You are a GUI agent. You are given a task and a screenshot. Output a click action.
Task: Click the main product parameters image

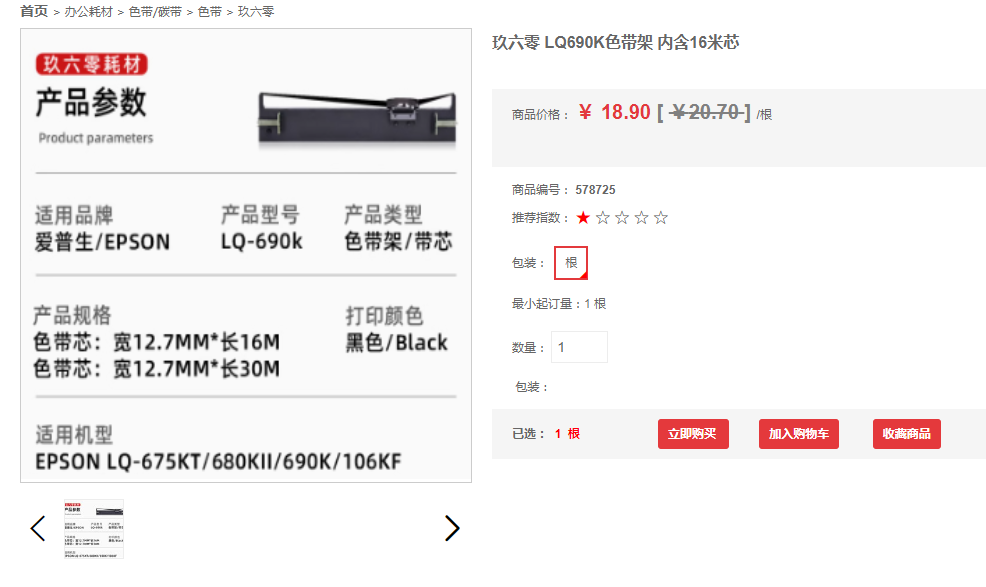(x=246, y=255)
